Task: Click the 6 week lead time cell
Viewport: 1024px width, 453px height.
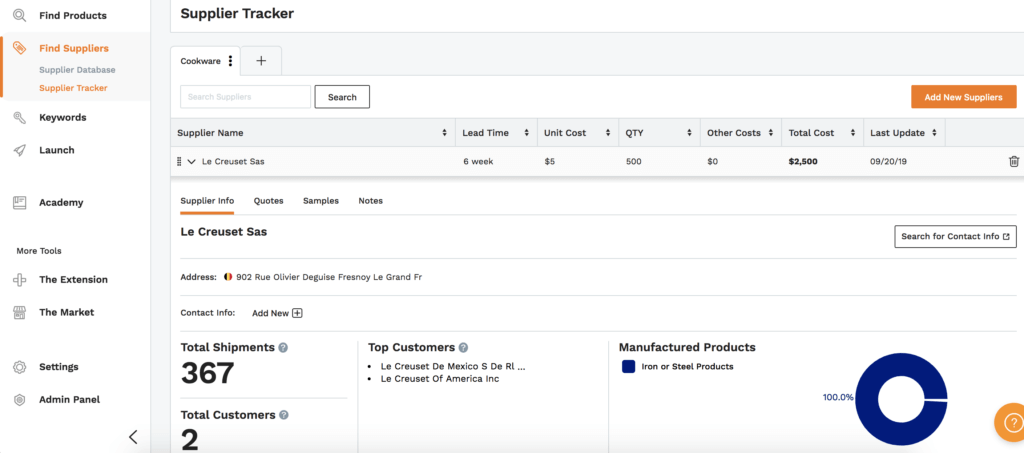Action: (x=478, y=161)
